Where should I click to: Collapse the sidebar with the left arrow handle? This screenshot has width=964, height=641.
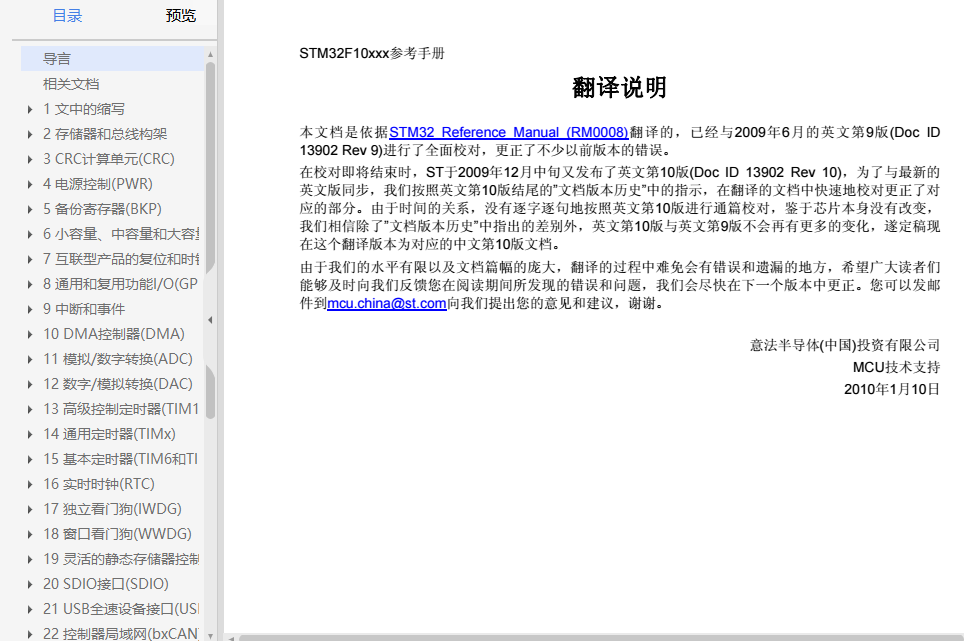coord(210,320)
